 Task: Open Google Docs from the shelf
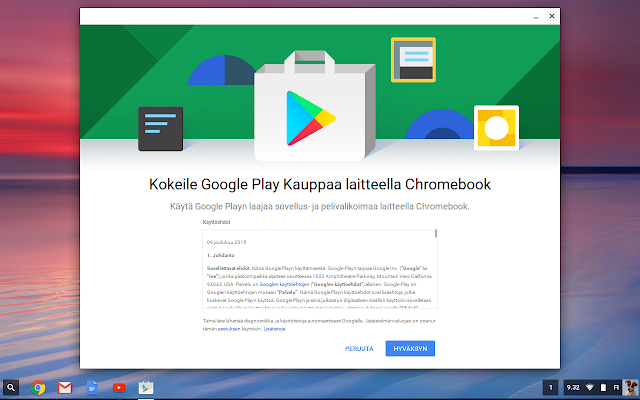[x=91, y=387]
